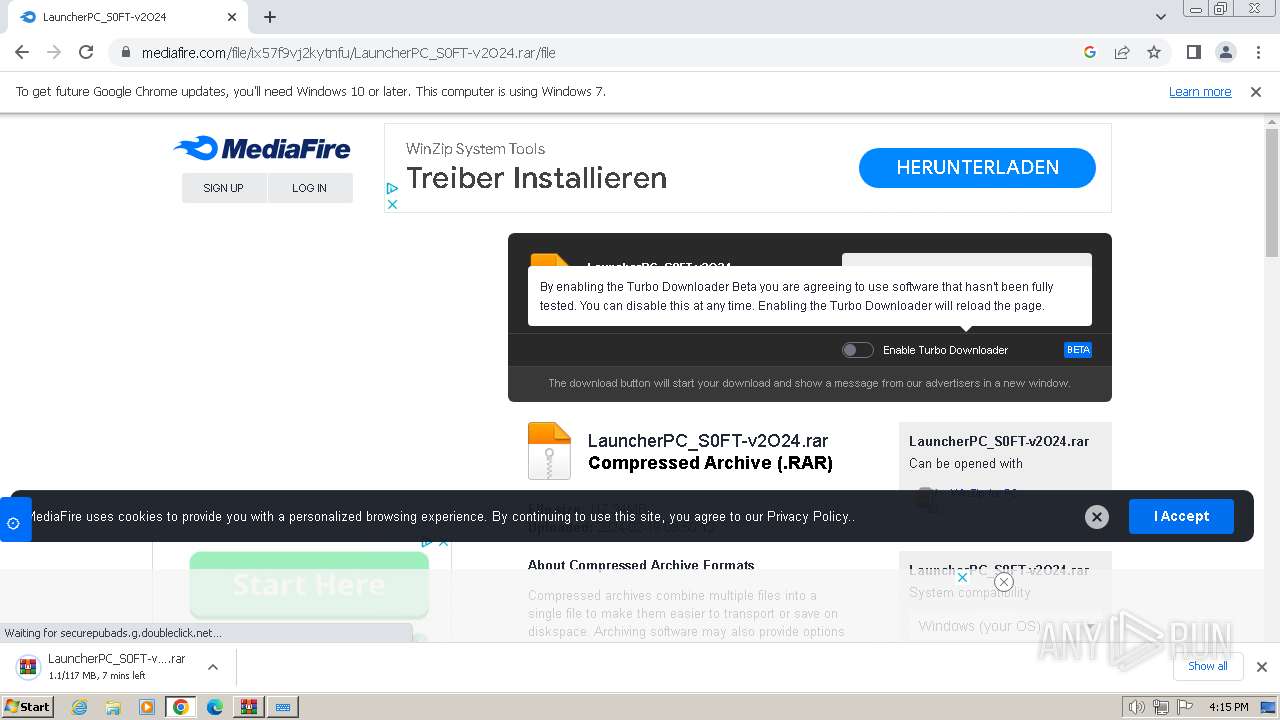Click the Start Here ad button
The image size is (1280, 720).
pyautogui.click(x=309, y=585)
